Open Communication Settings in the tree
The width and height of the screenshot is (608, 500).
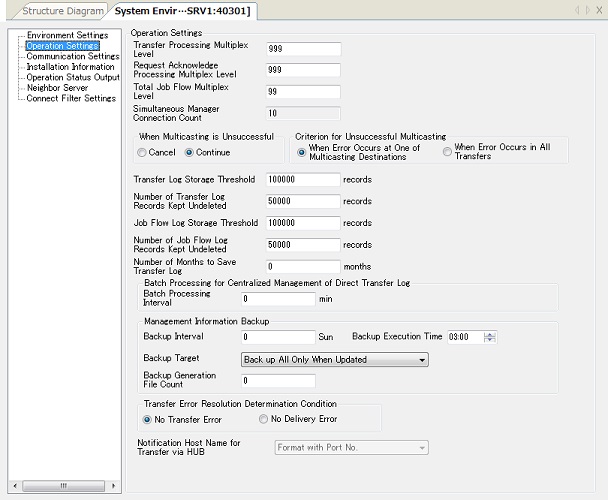72,57
